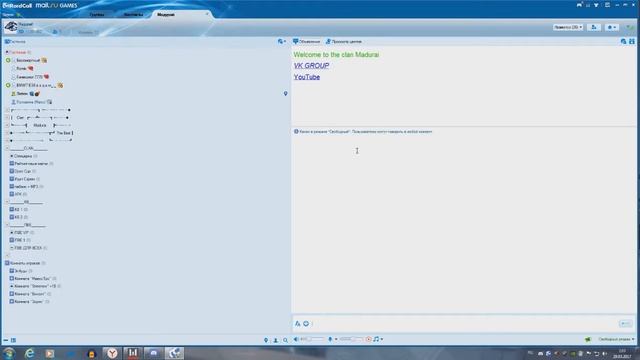Collapse all channels with minus icon at bottom-left
The height and width of the screenshot is (360, 640).
click(6, 340)
